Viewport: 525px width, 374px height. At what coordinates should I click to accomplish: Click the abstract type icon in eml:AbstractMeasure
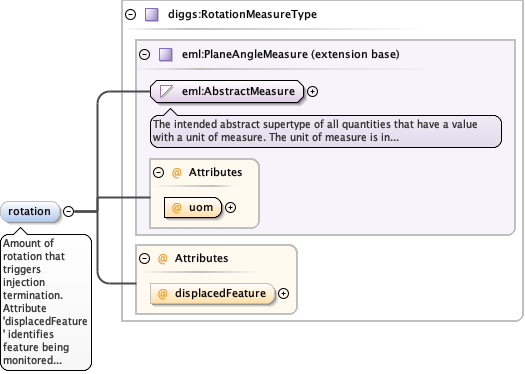(x=166, y=91)
